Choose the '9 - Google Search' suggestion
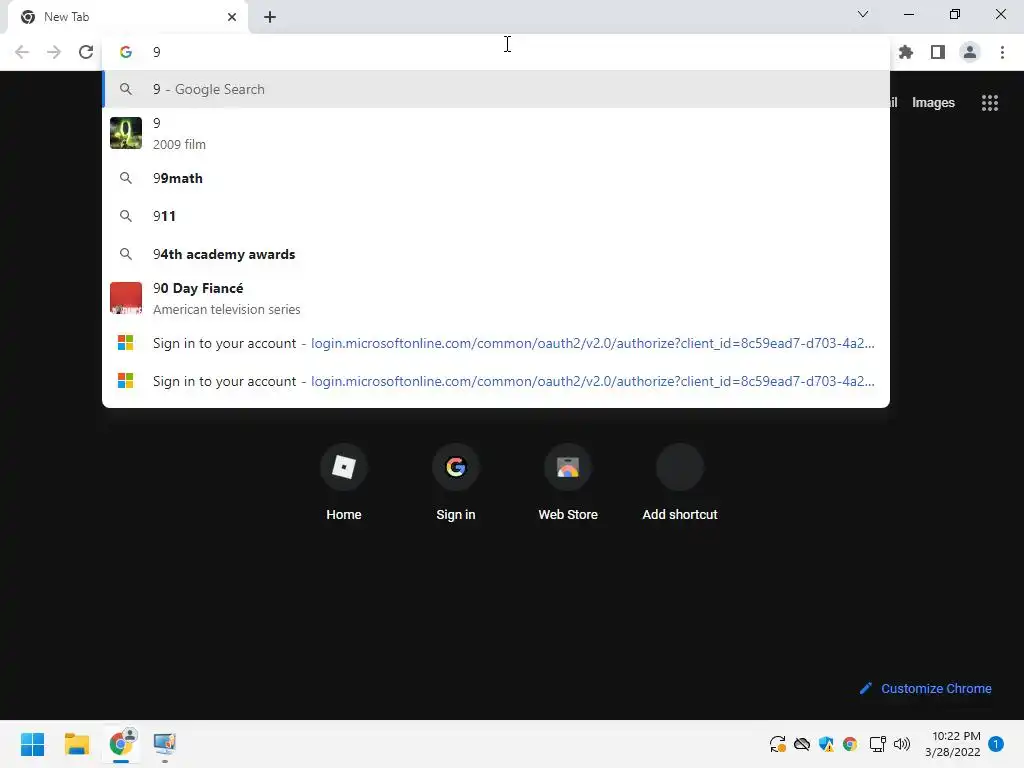1024x768 pixels. click(x=496, y=89)
